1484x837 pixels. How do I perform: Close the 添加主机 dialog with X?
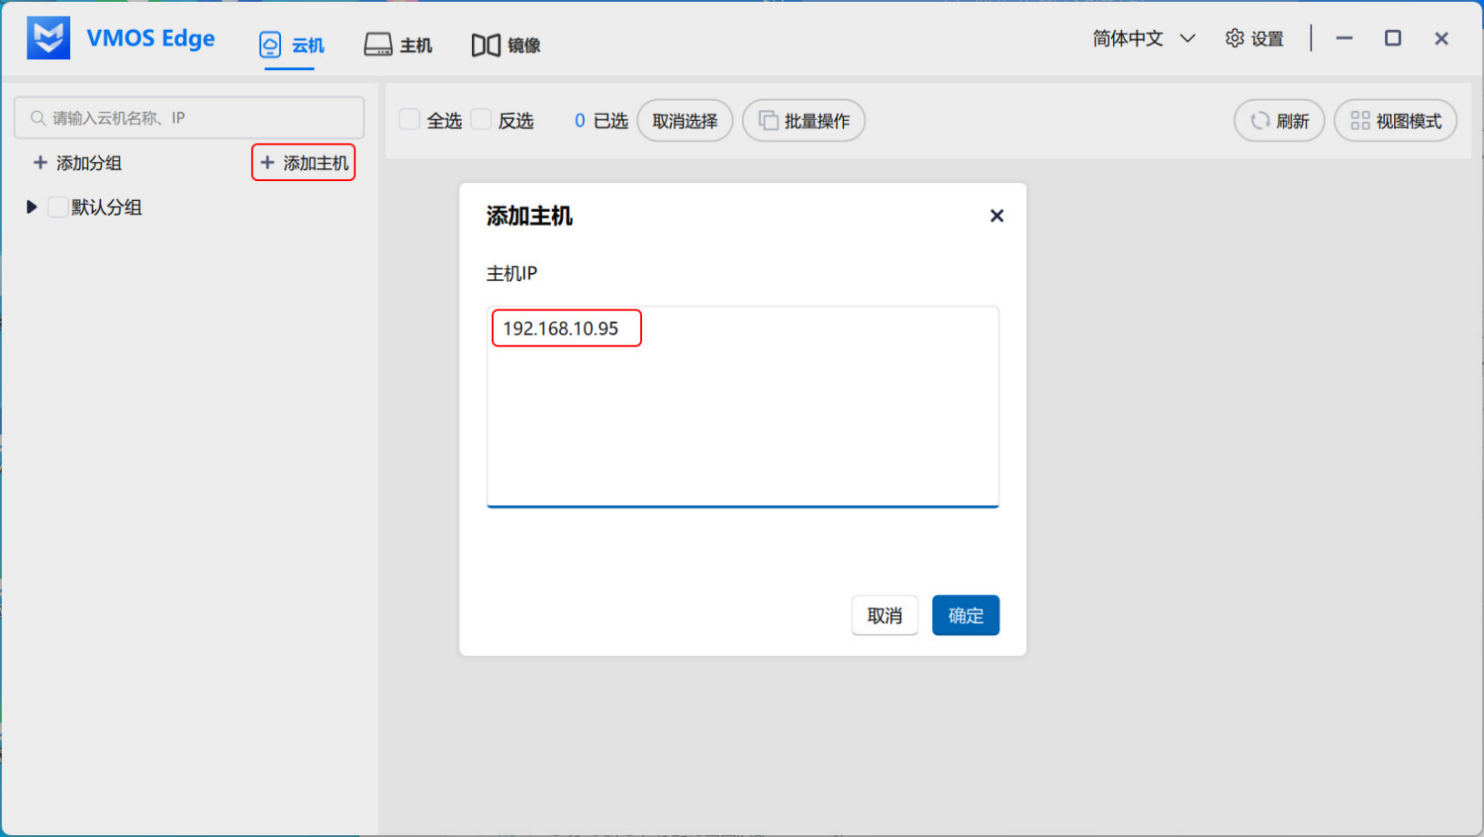996,216
